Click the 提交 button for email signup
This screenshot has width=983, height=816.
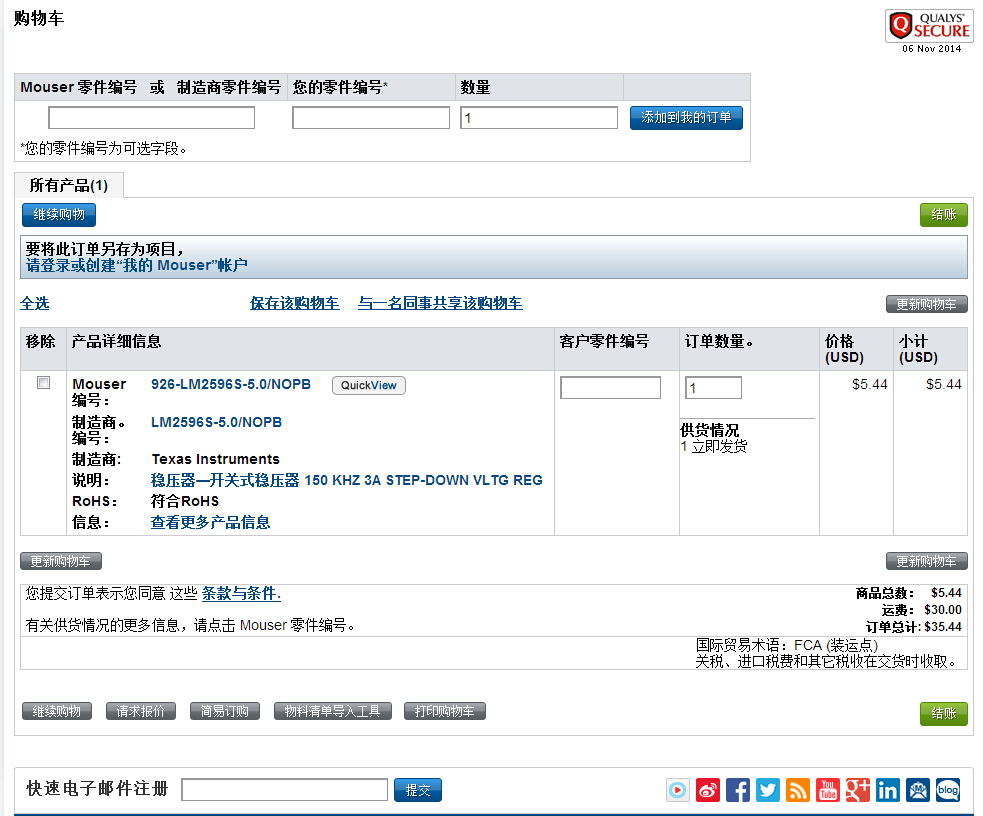pyautogui.click(x=418, y=790)
